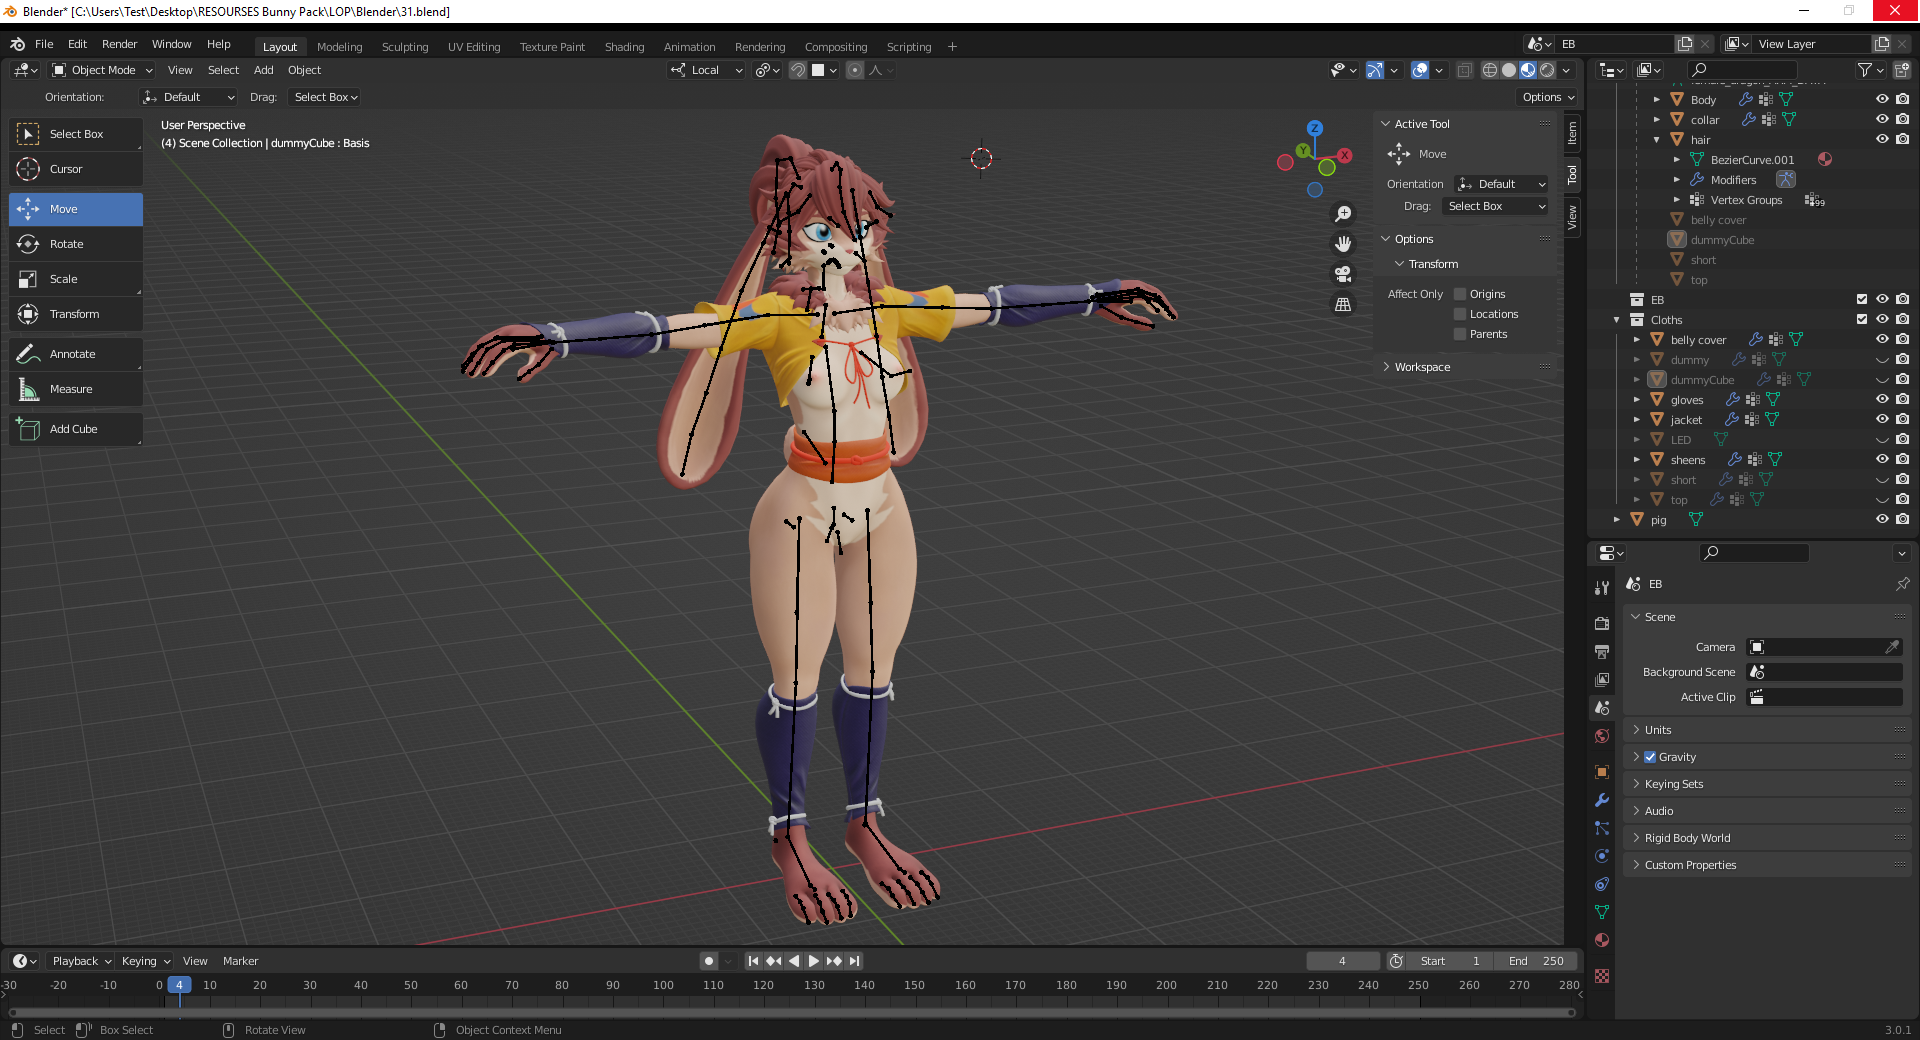Open the File menu
This screenshot has width=1920, height=1040.
point(44,44)
